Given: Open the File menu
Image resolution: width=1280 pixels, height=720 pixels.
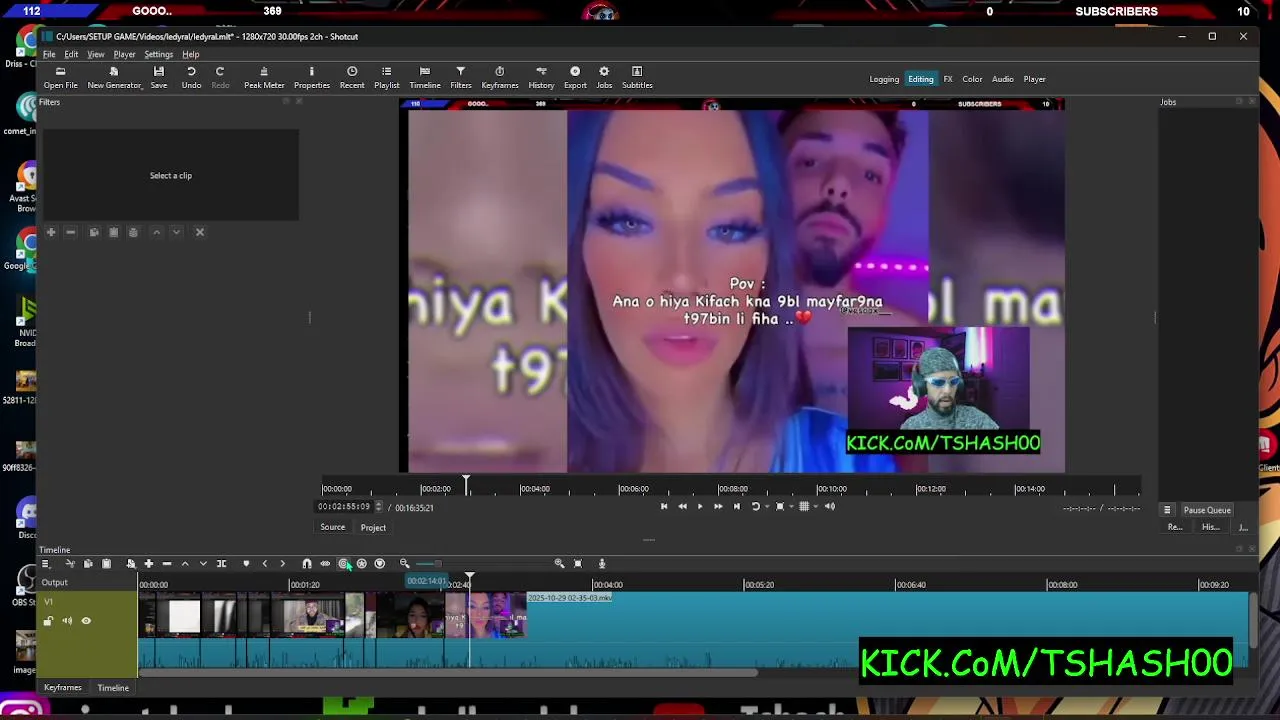Looking at the screenshot, I should 49,54.
